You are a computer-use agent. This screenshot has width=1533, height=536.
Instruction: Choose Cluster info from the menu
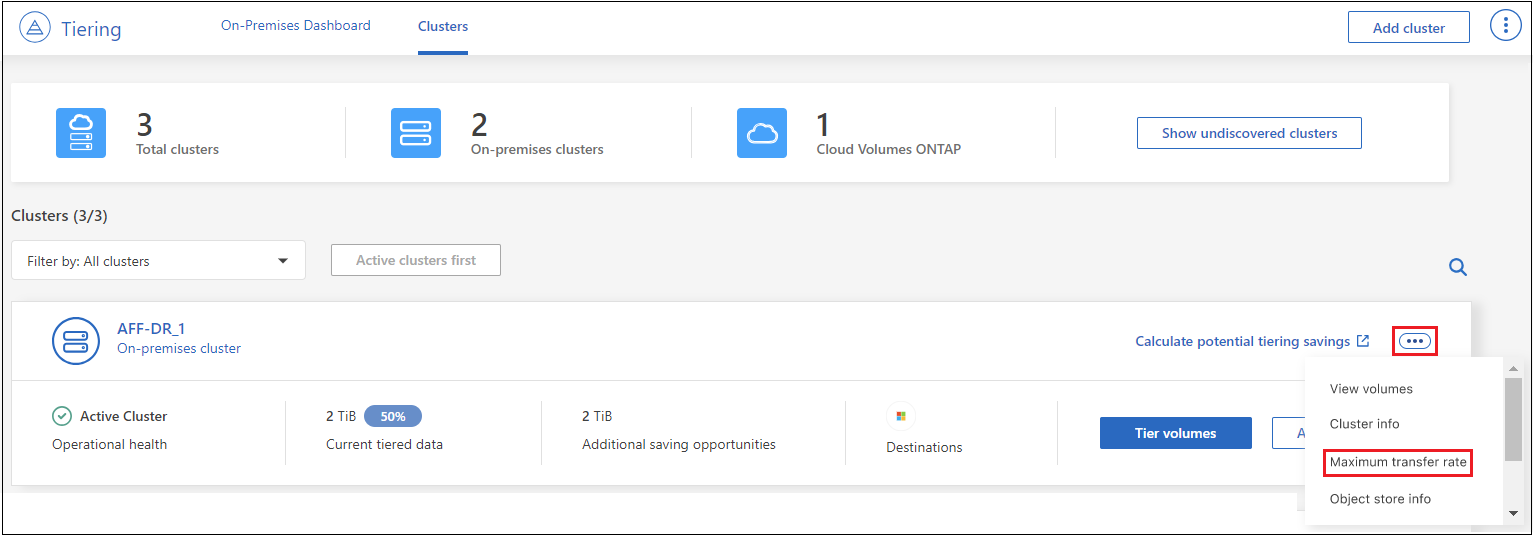(x=1364, y=424)
